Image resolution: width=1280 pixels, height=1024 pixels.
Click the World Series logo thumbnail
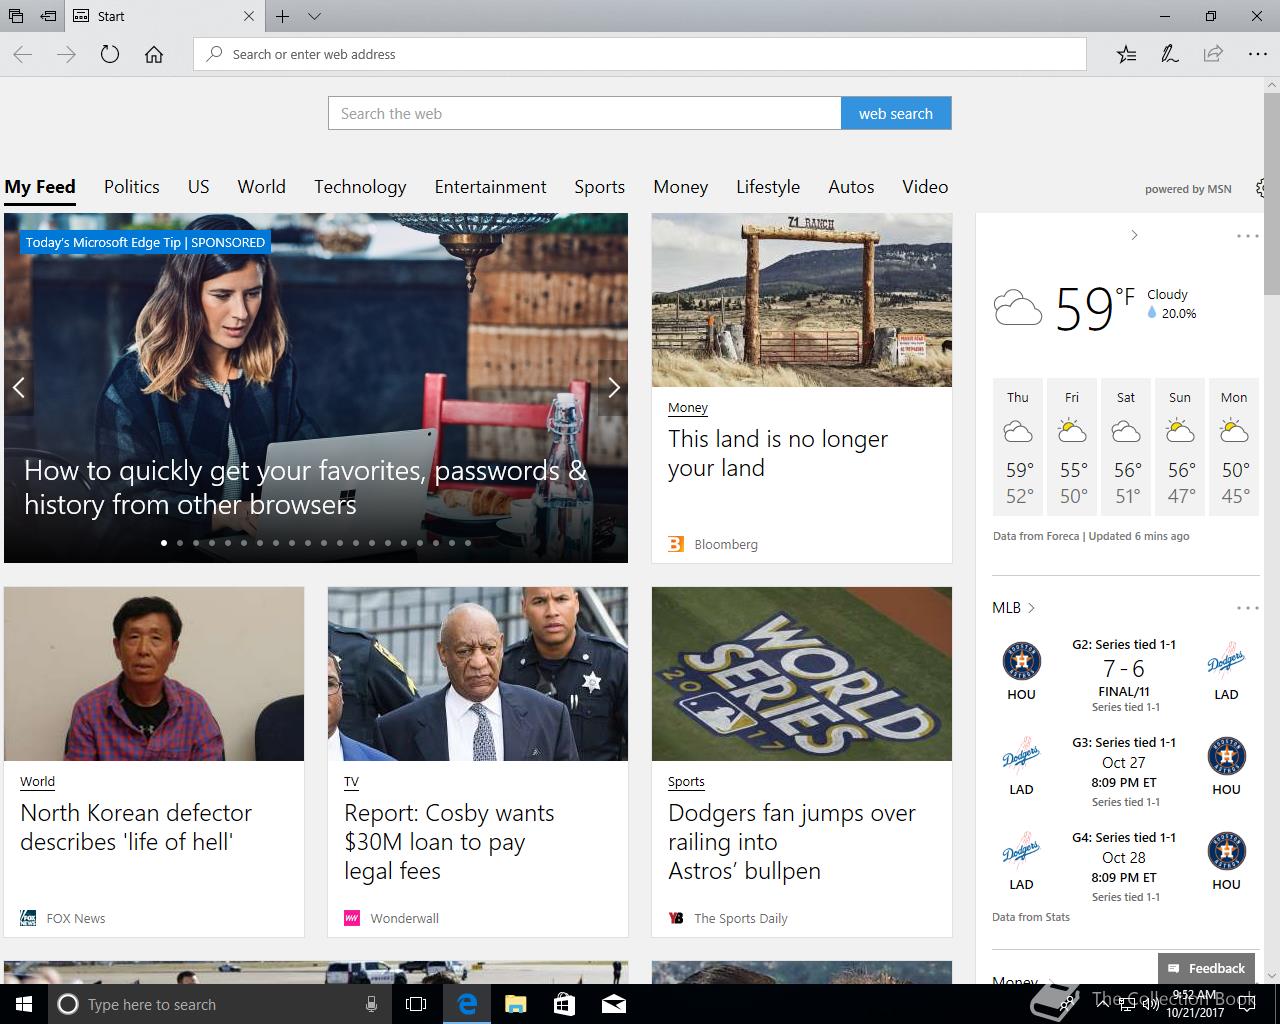pyautogui.click(x=802, y=674)
